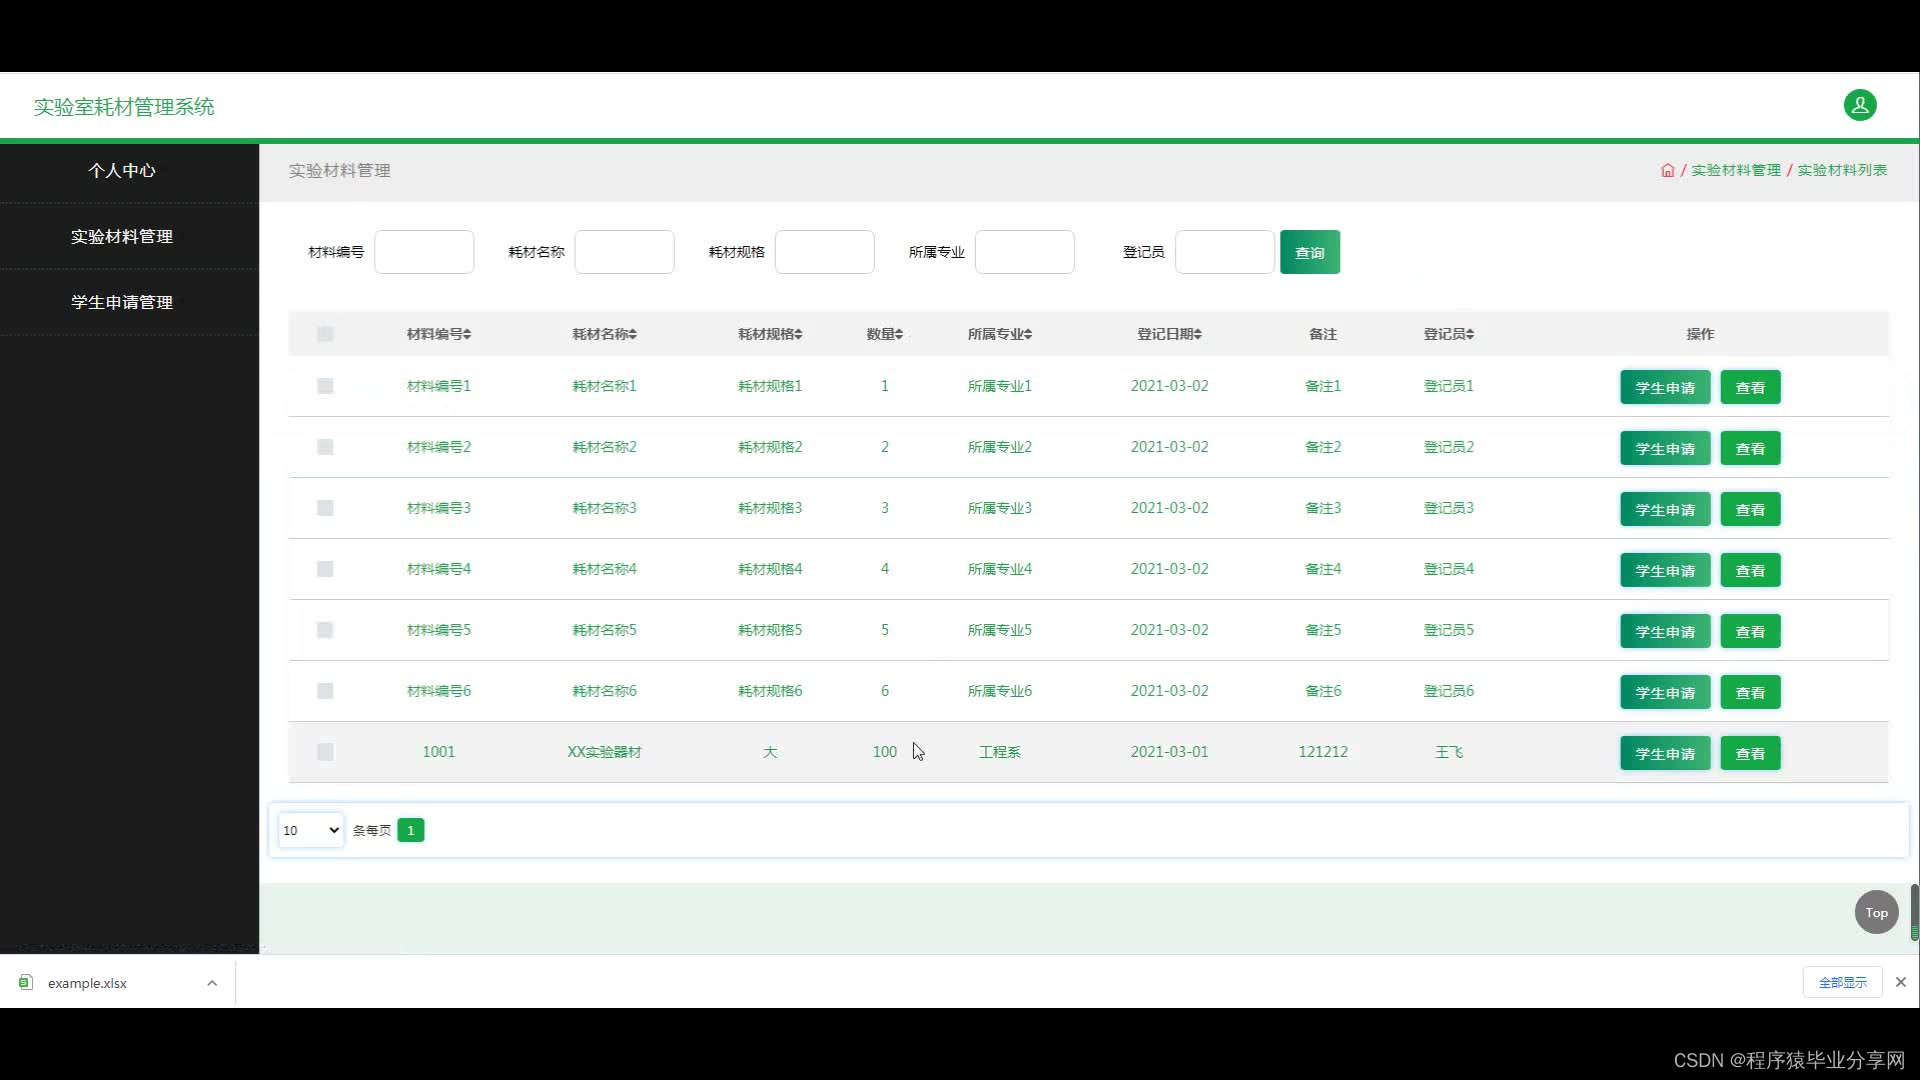Sort table by 数量 column arrows

[899, 334]
